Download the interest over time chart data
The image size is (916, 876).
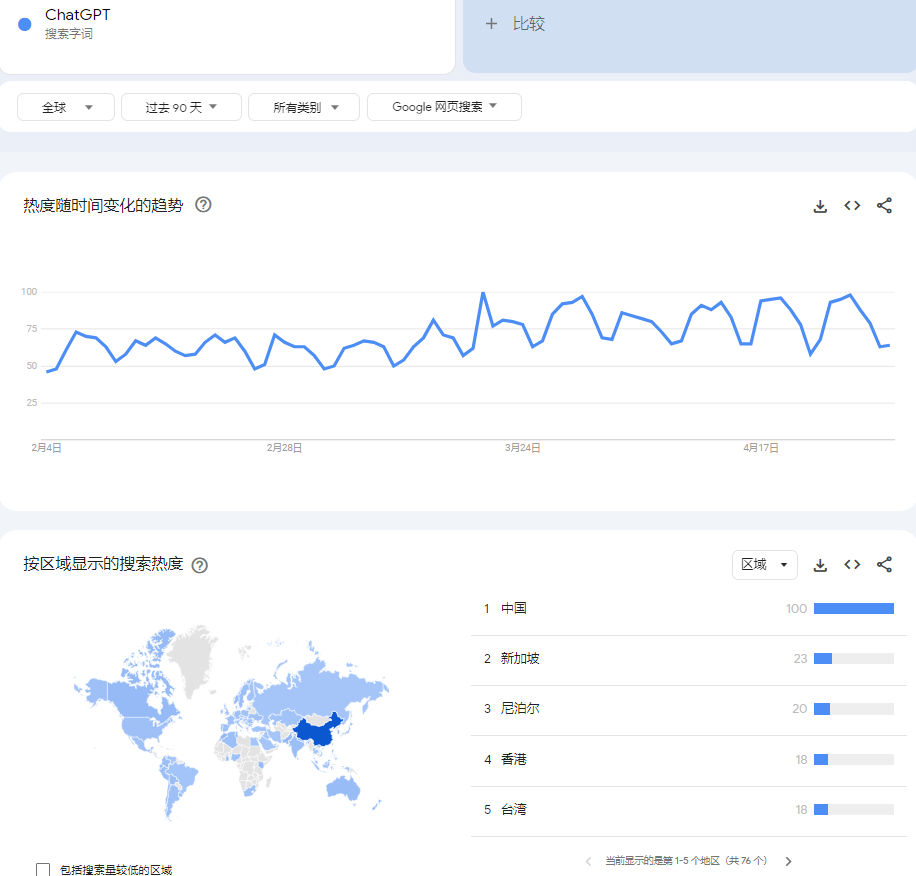pos(820,206)
